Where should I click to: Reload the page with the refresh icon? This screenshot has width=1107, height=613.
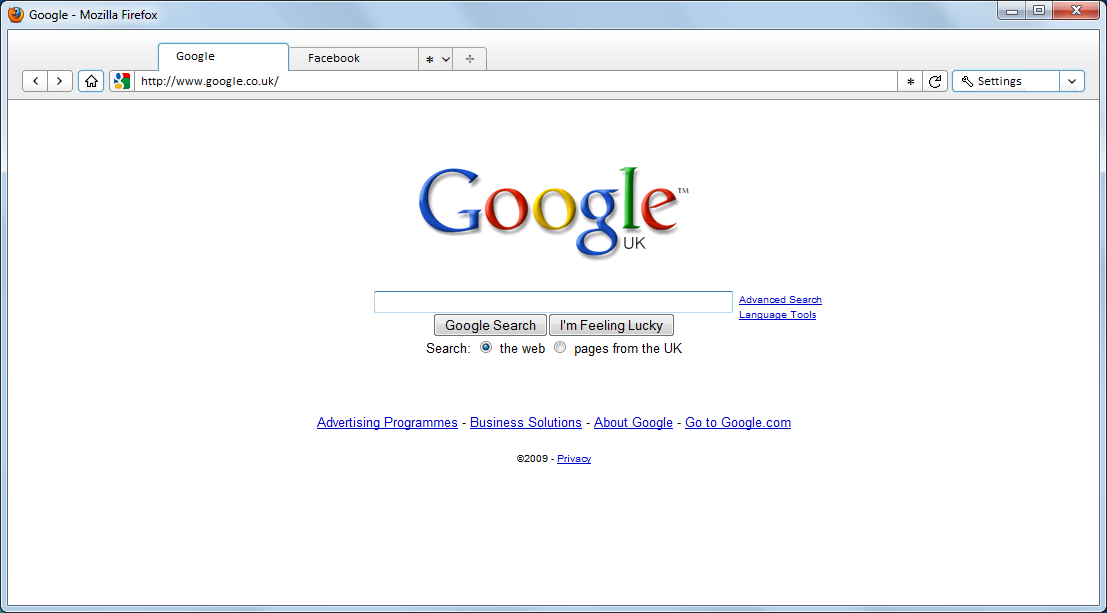pos(935,82)
